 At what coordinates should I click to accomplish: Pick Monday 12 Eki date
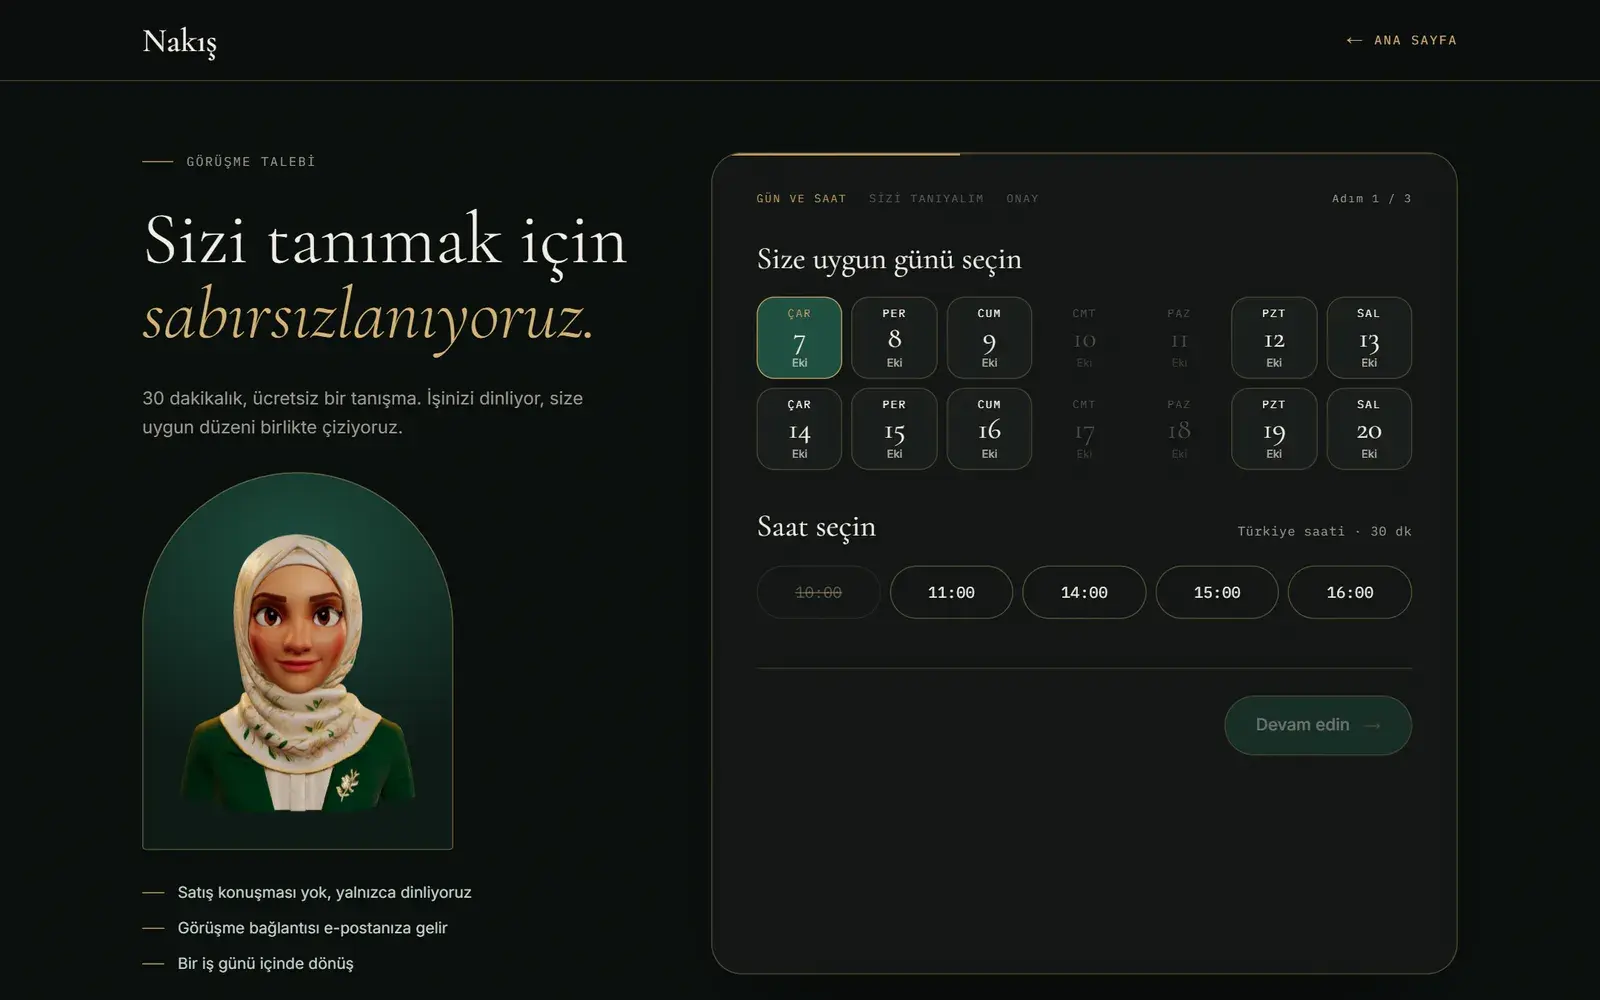1274,338
